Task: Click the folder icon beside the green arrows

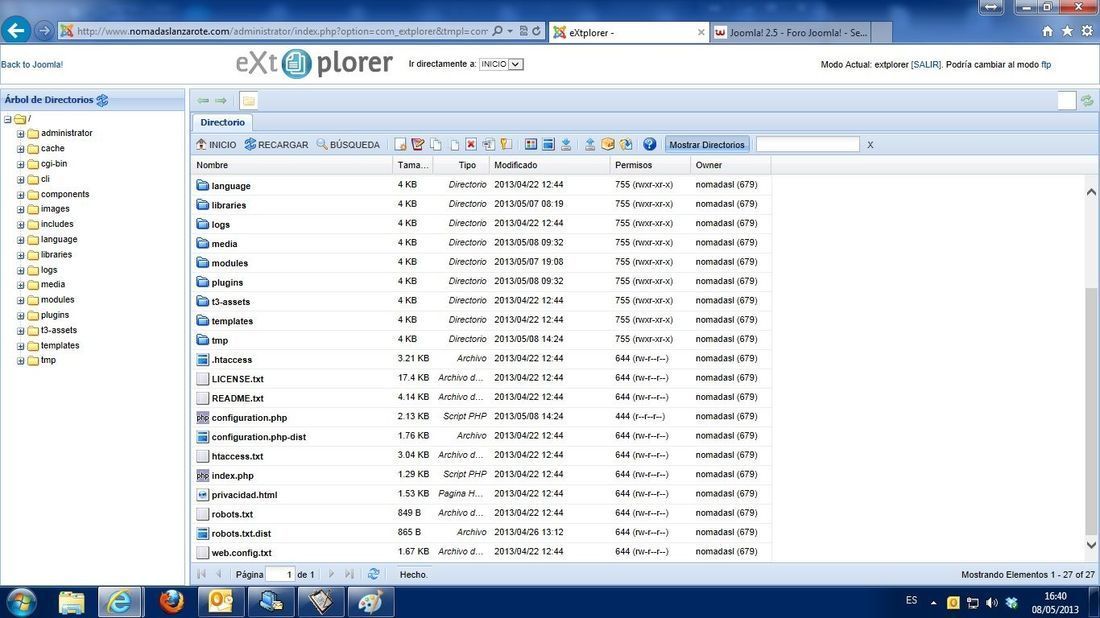Action: [x=248, y=101]
